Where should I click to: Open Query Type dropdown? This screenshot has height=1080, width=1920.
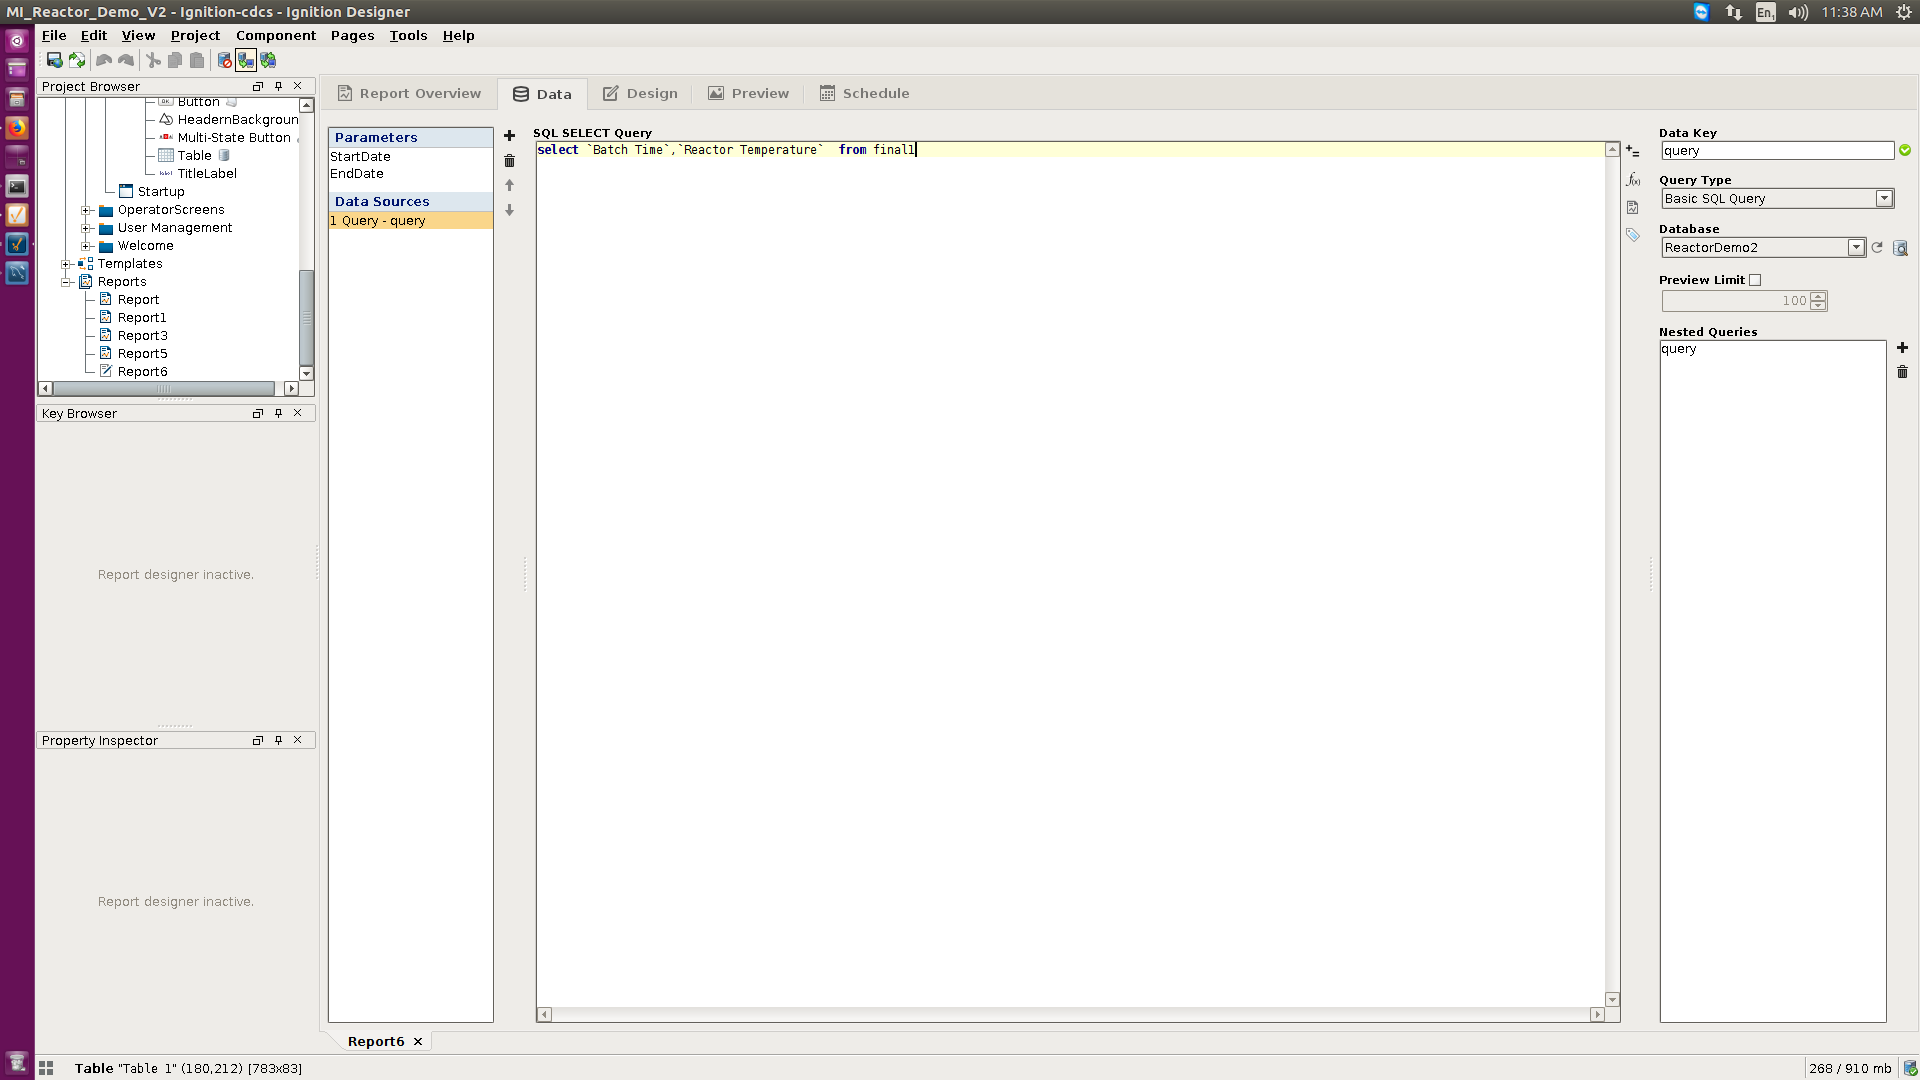[x=1884, y=199]
